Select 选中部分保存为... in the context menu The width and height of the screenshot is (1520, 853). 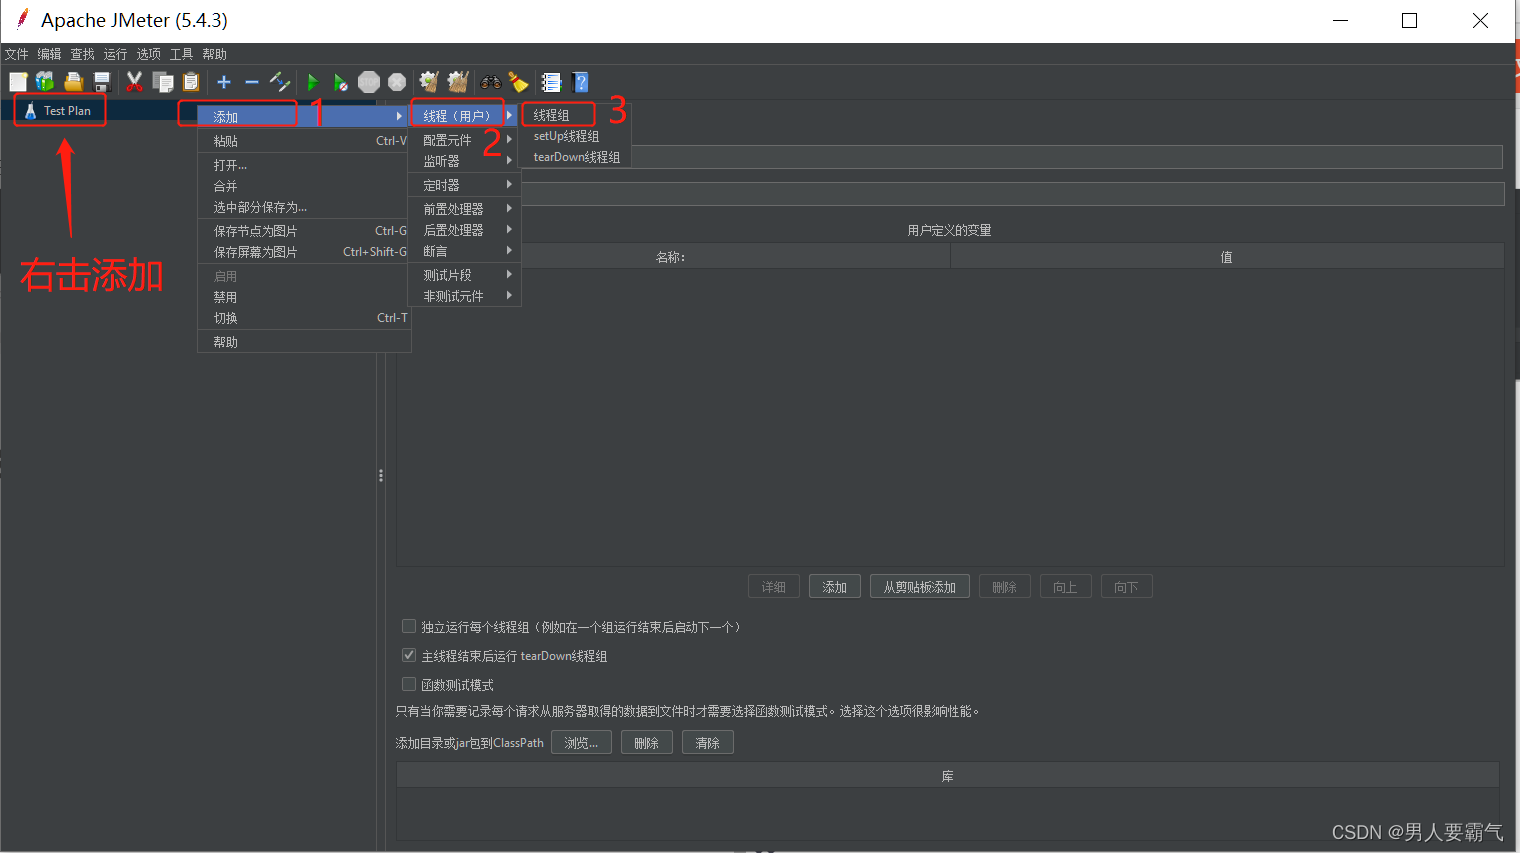click(x=305, y=207)
